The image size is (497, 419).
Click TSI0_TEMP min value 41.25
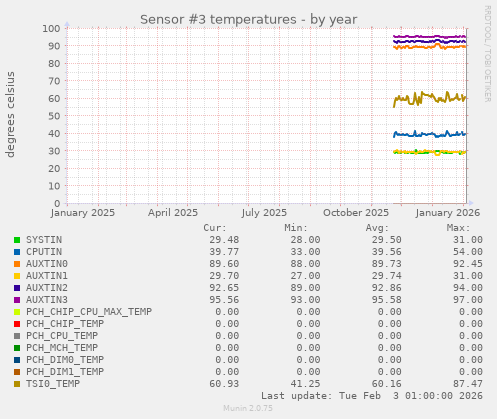coord(305,384)
